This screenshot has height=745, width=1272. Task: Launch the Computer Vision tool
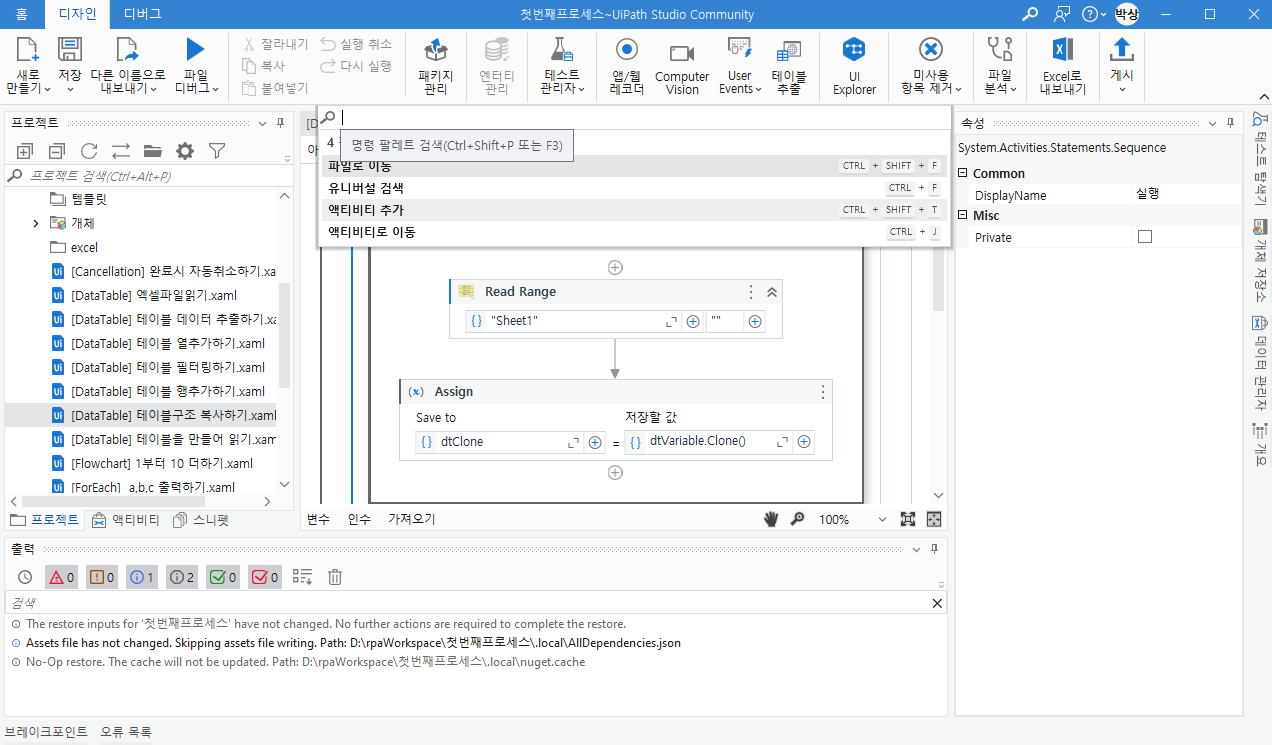click(x=682, y=53)
